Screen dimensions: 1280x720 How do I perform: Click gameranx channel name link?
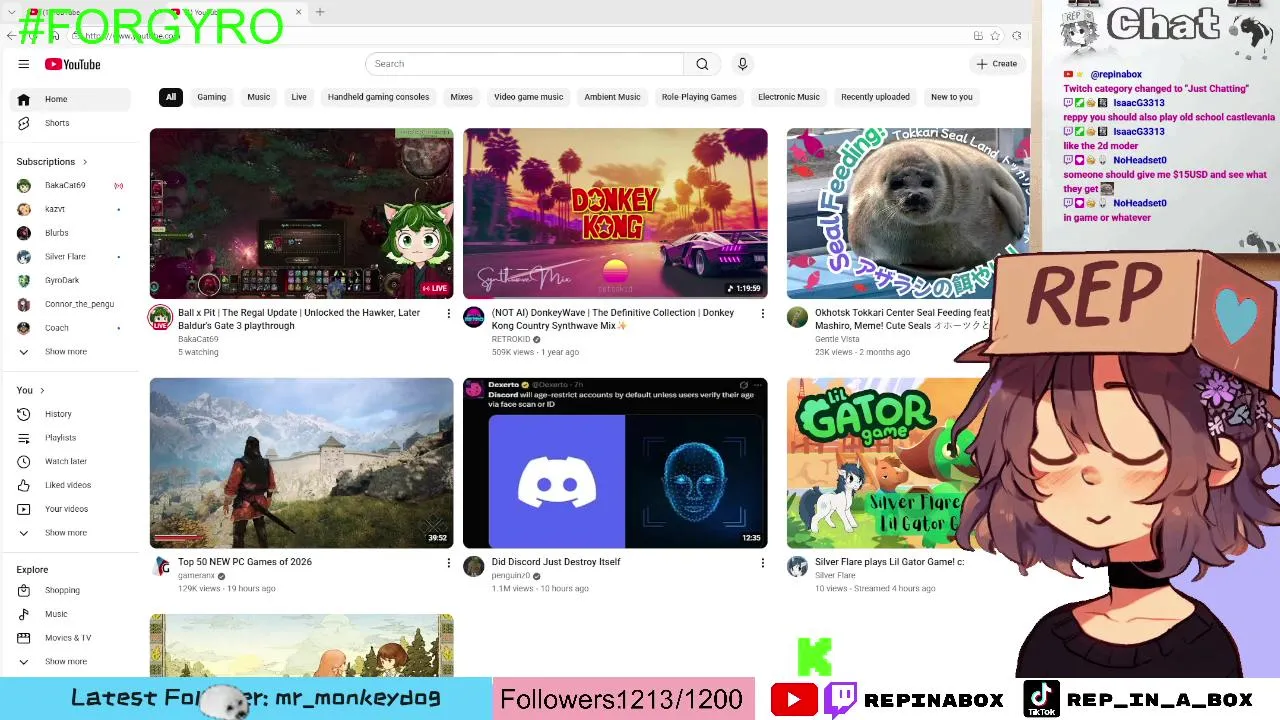click(196, 576)
